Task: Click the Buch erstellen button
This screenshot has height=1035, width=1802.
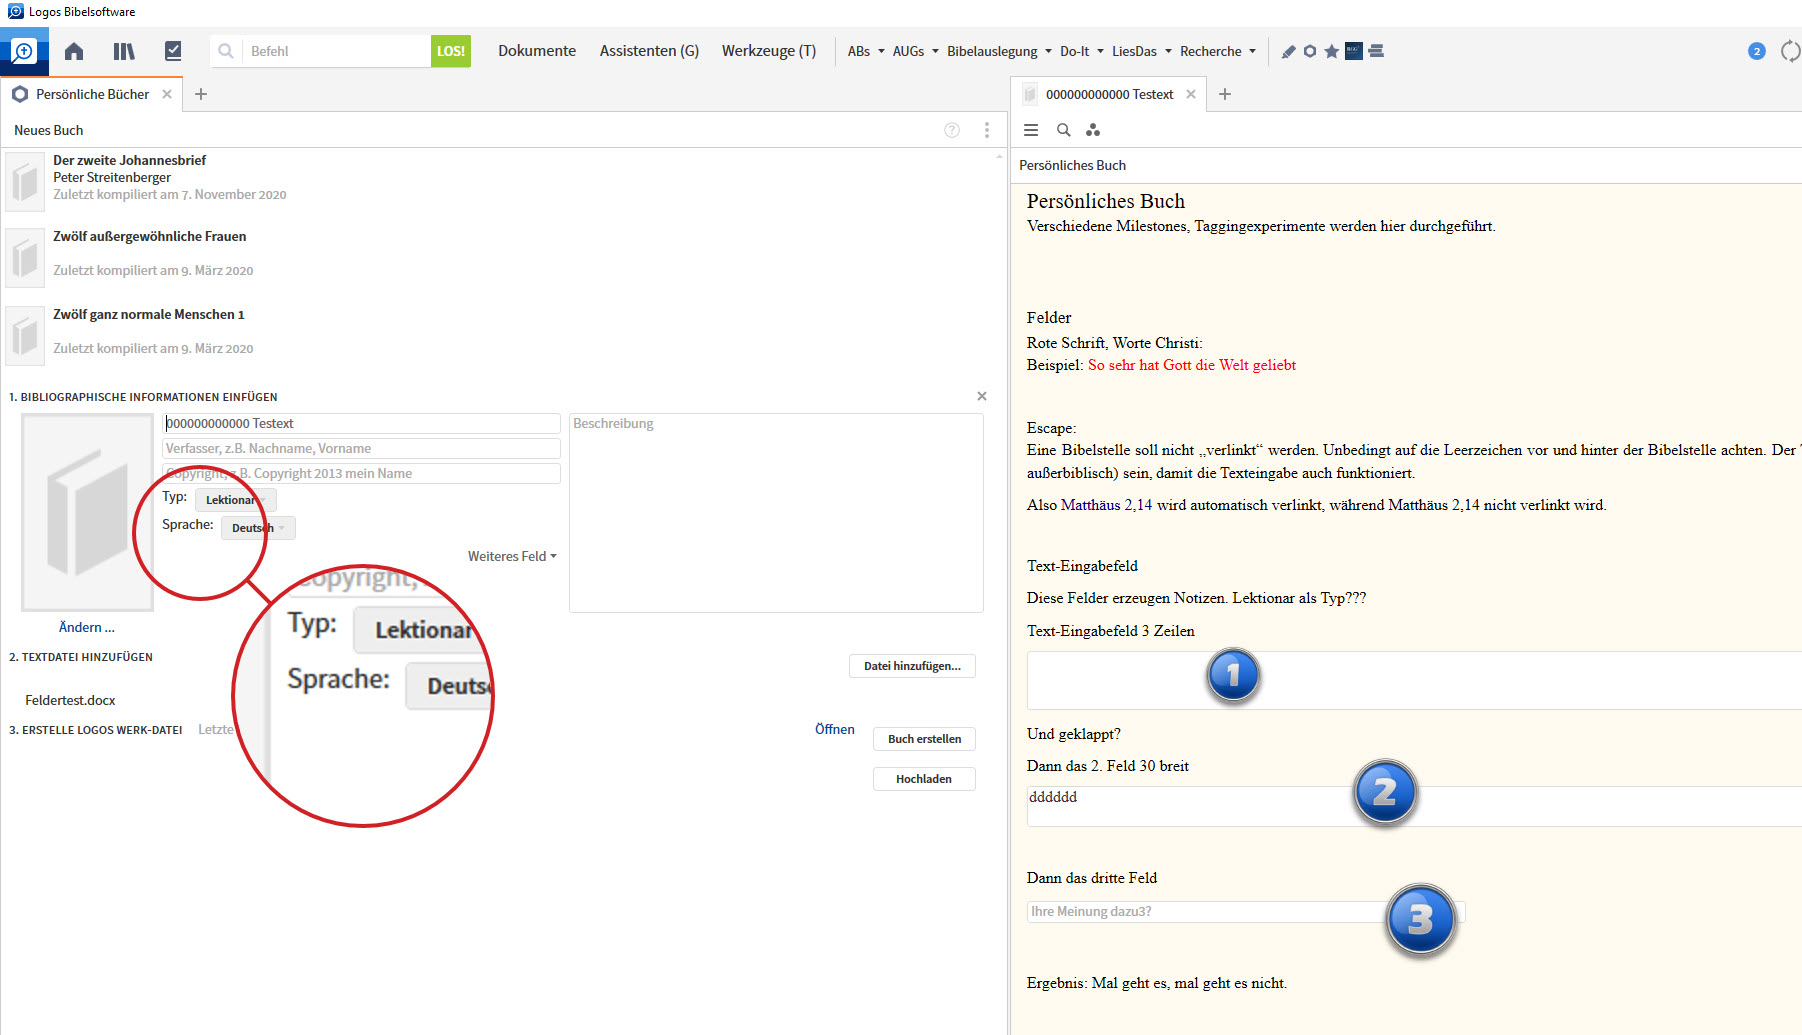Action: (924, 739)
